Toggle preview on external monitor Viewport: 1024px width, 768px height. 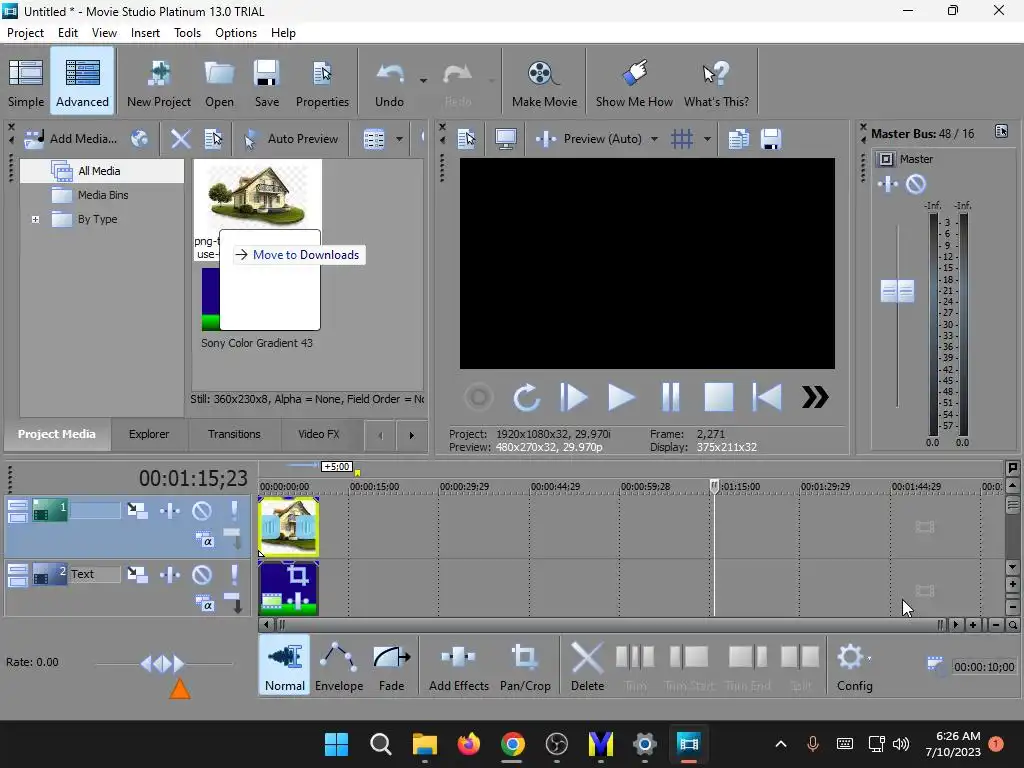pos(505,138)
